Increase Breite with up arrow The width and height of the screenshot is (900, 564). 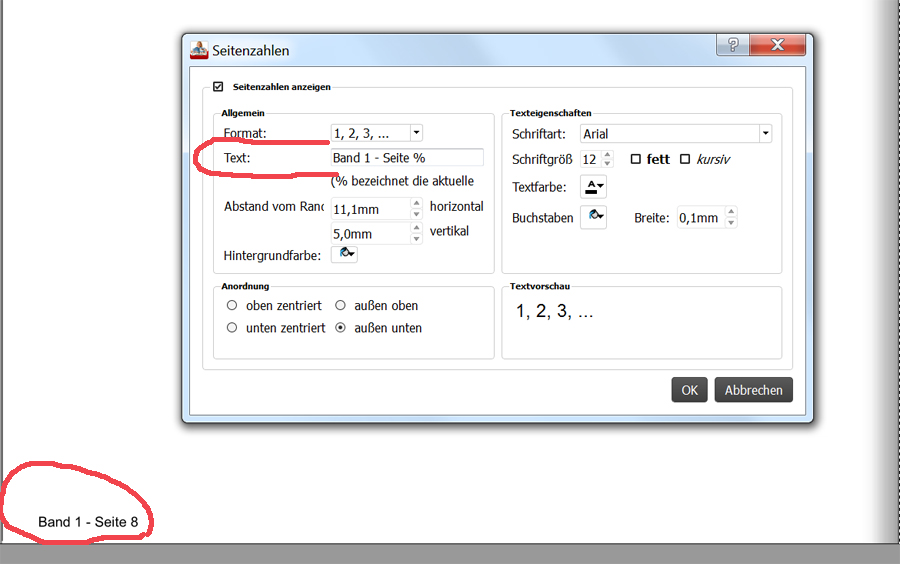731,212
